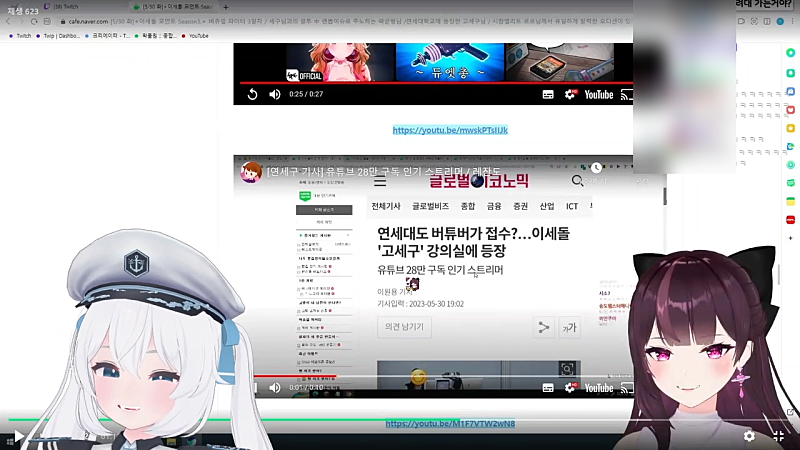Toggle subtitles on the first embedded video
Viewport: 800px width, 450px height.
548,94
